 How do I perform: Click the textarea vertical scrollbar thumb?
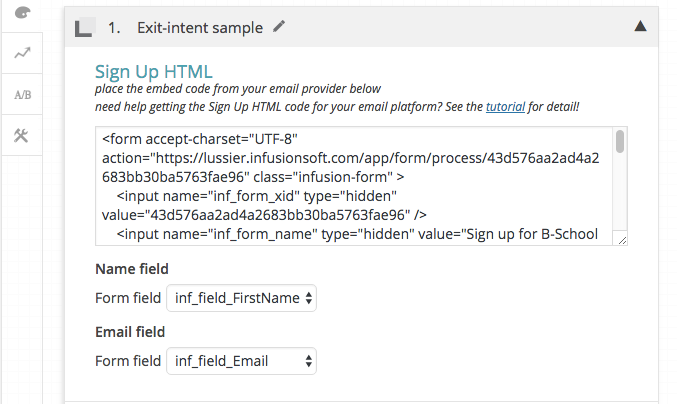click(x=620, y=142)
